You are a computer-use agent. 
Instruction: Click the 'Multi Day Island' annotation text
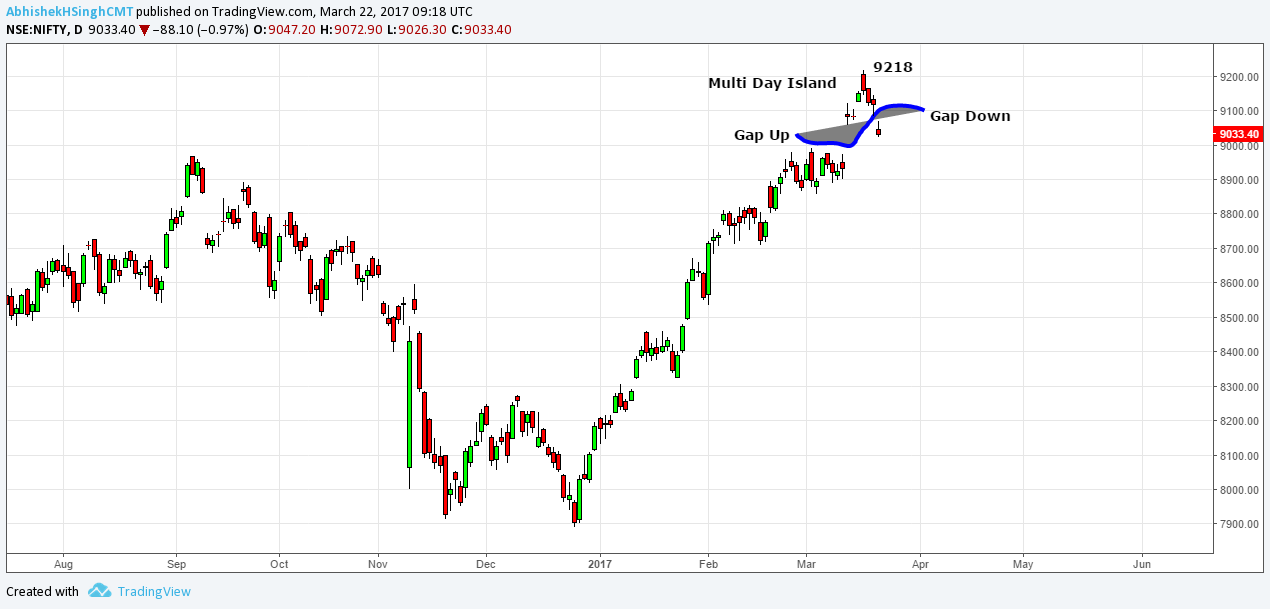pyautogui.click(x=772, y=83)
